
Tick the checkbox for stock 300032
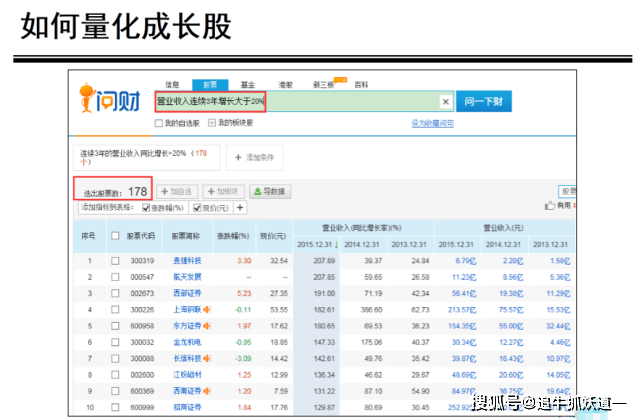115,342
